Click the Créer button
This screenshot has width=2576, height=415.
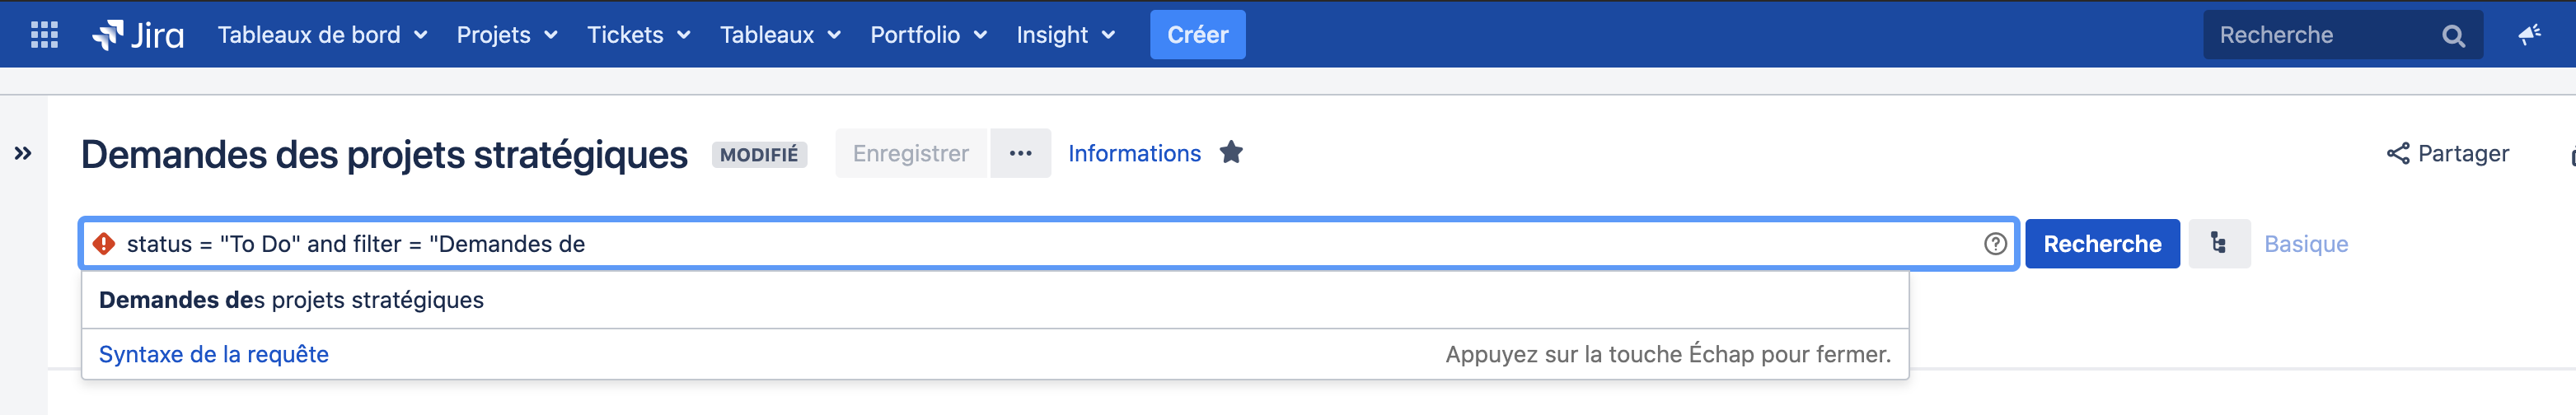(1197, 35)
